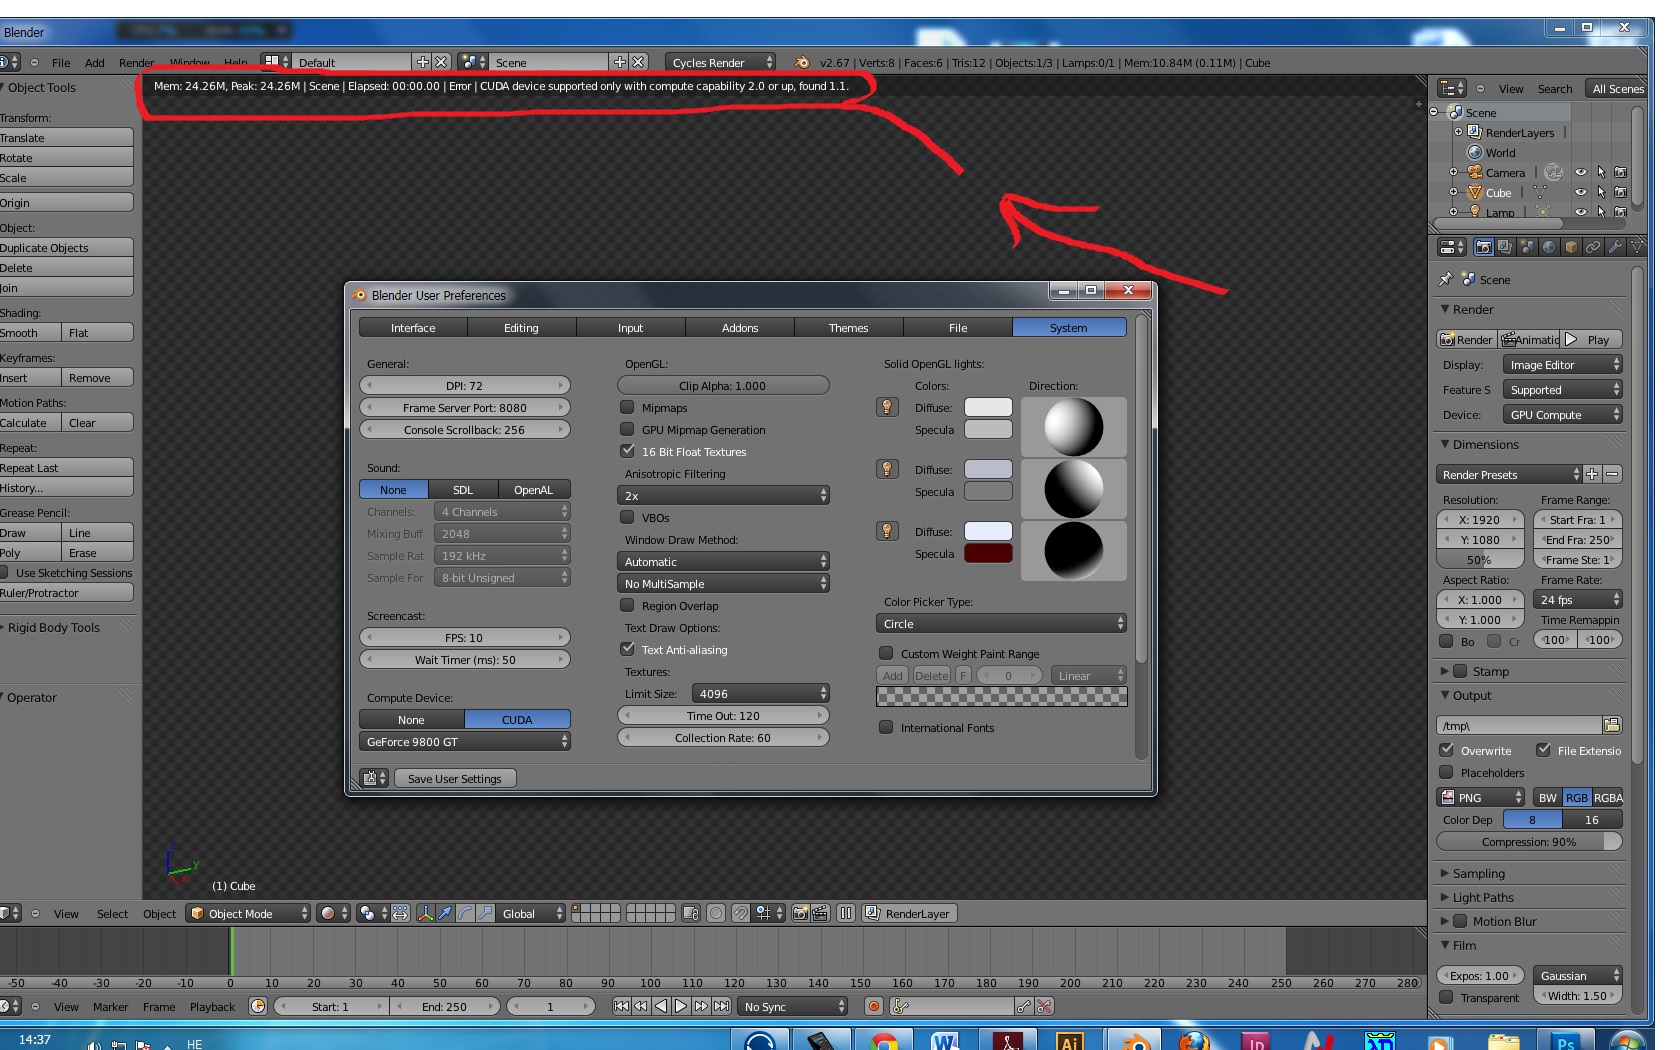
Task: Toggle the timeline use preview range clock icon
Action: tap(258, 1006)
